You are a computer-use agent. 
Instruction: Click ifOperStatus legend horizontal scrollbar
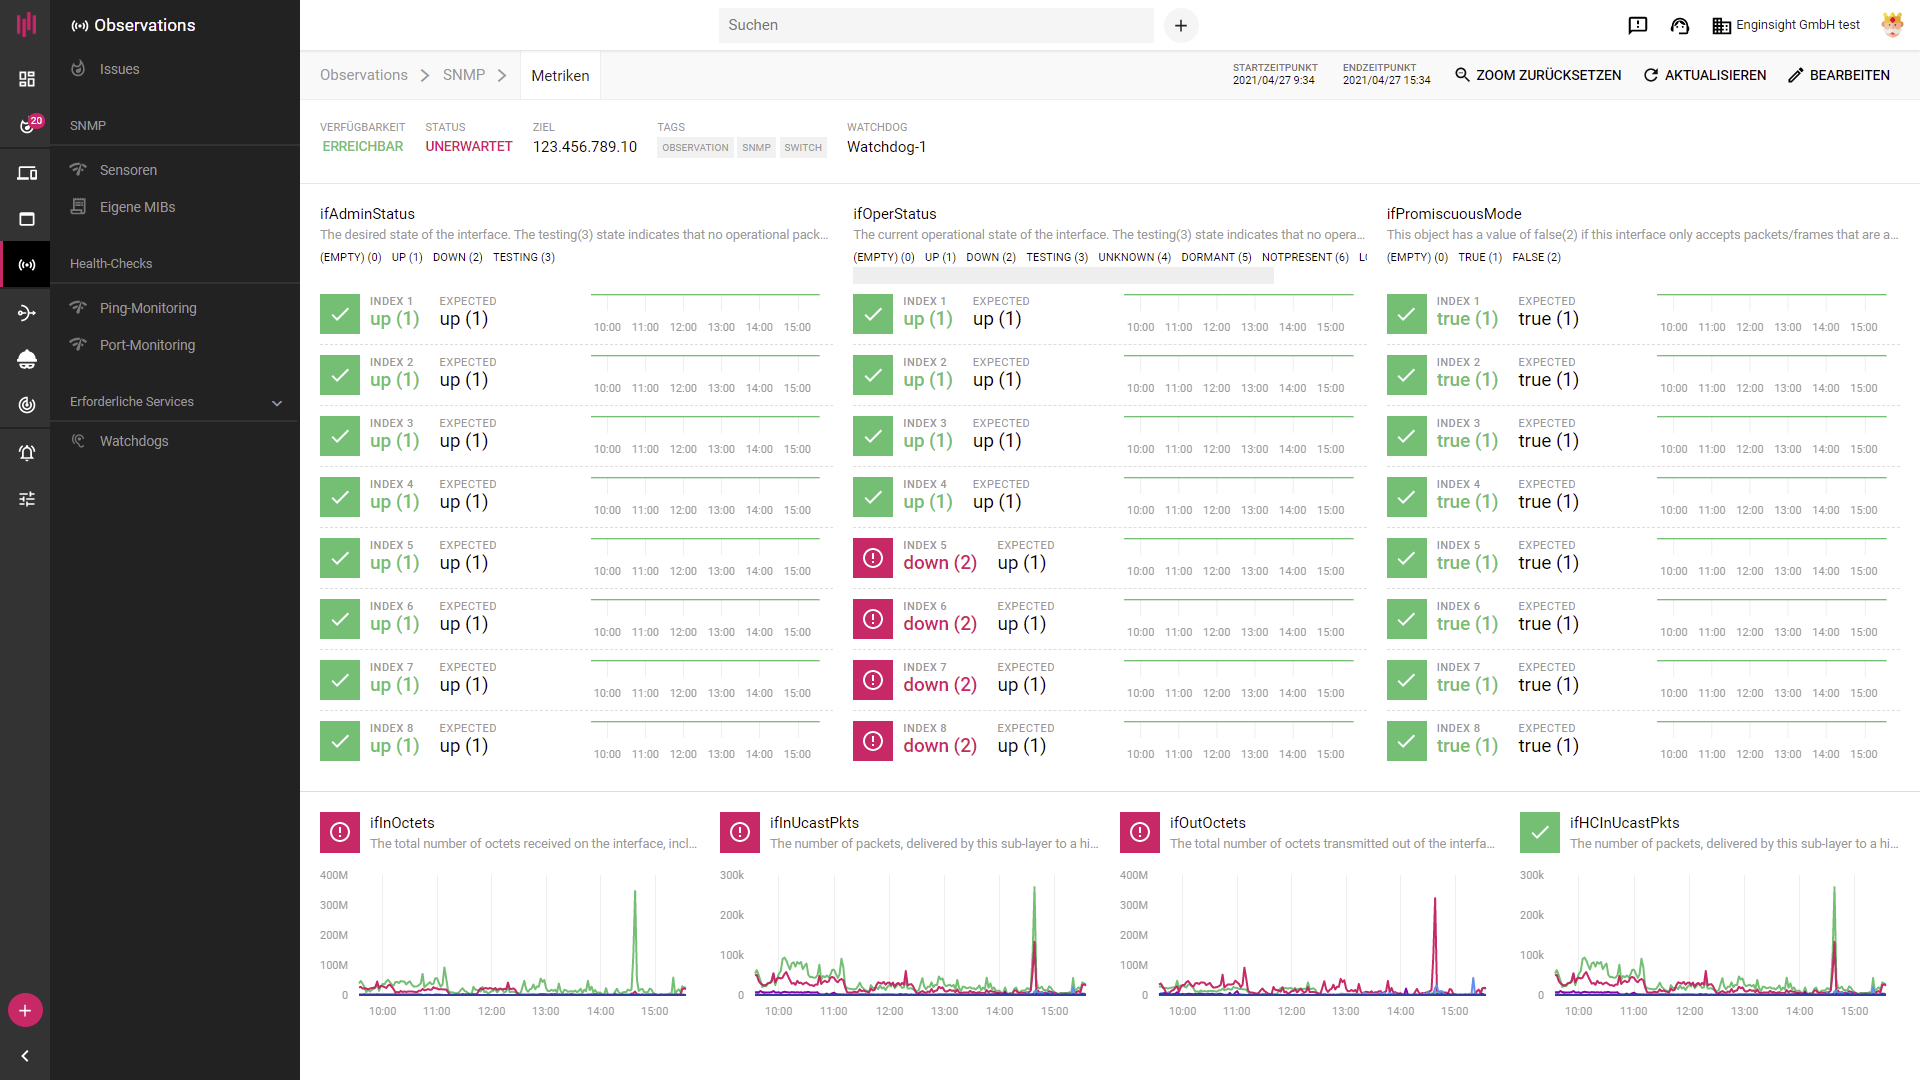pyautogui.click(x=1063, y=276)
